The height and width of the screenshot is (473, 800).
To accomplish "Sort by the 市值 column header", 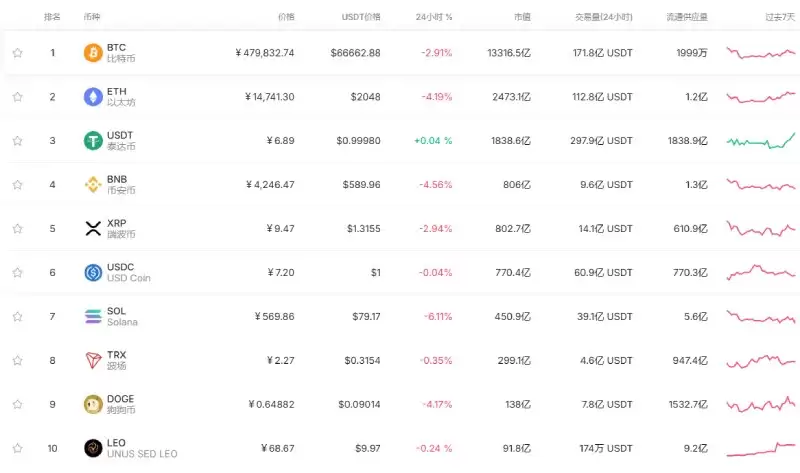I will coord(522,17).
